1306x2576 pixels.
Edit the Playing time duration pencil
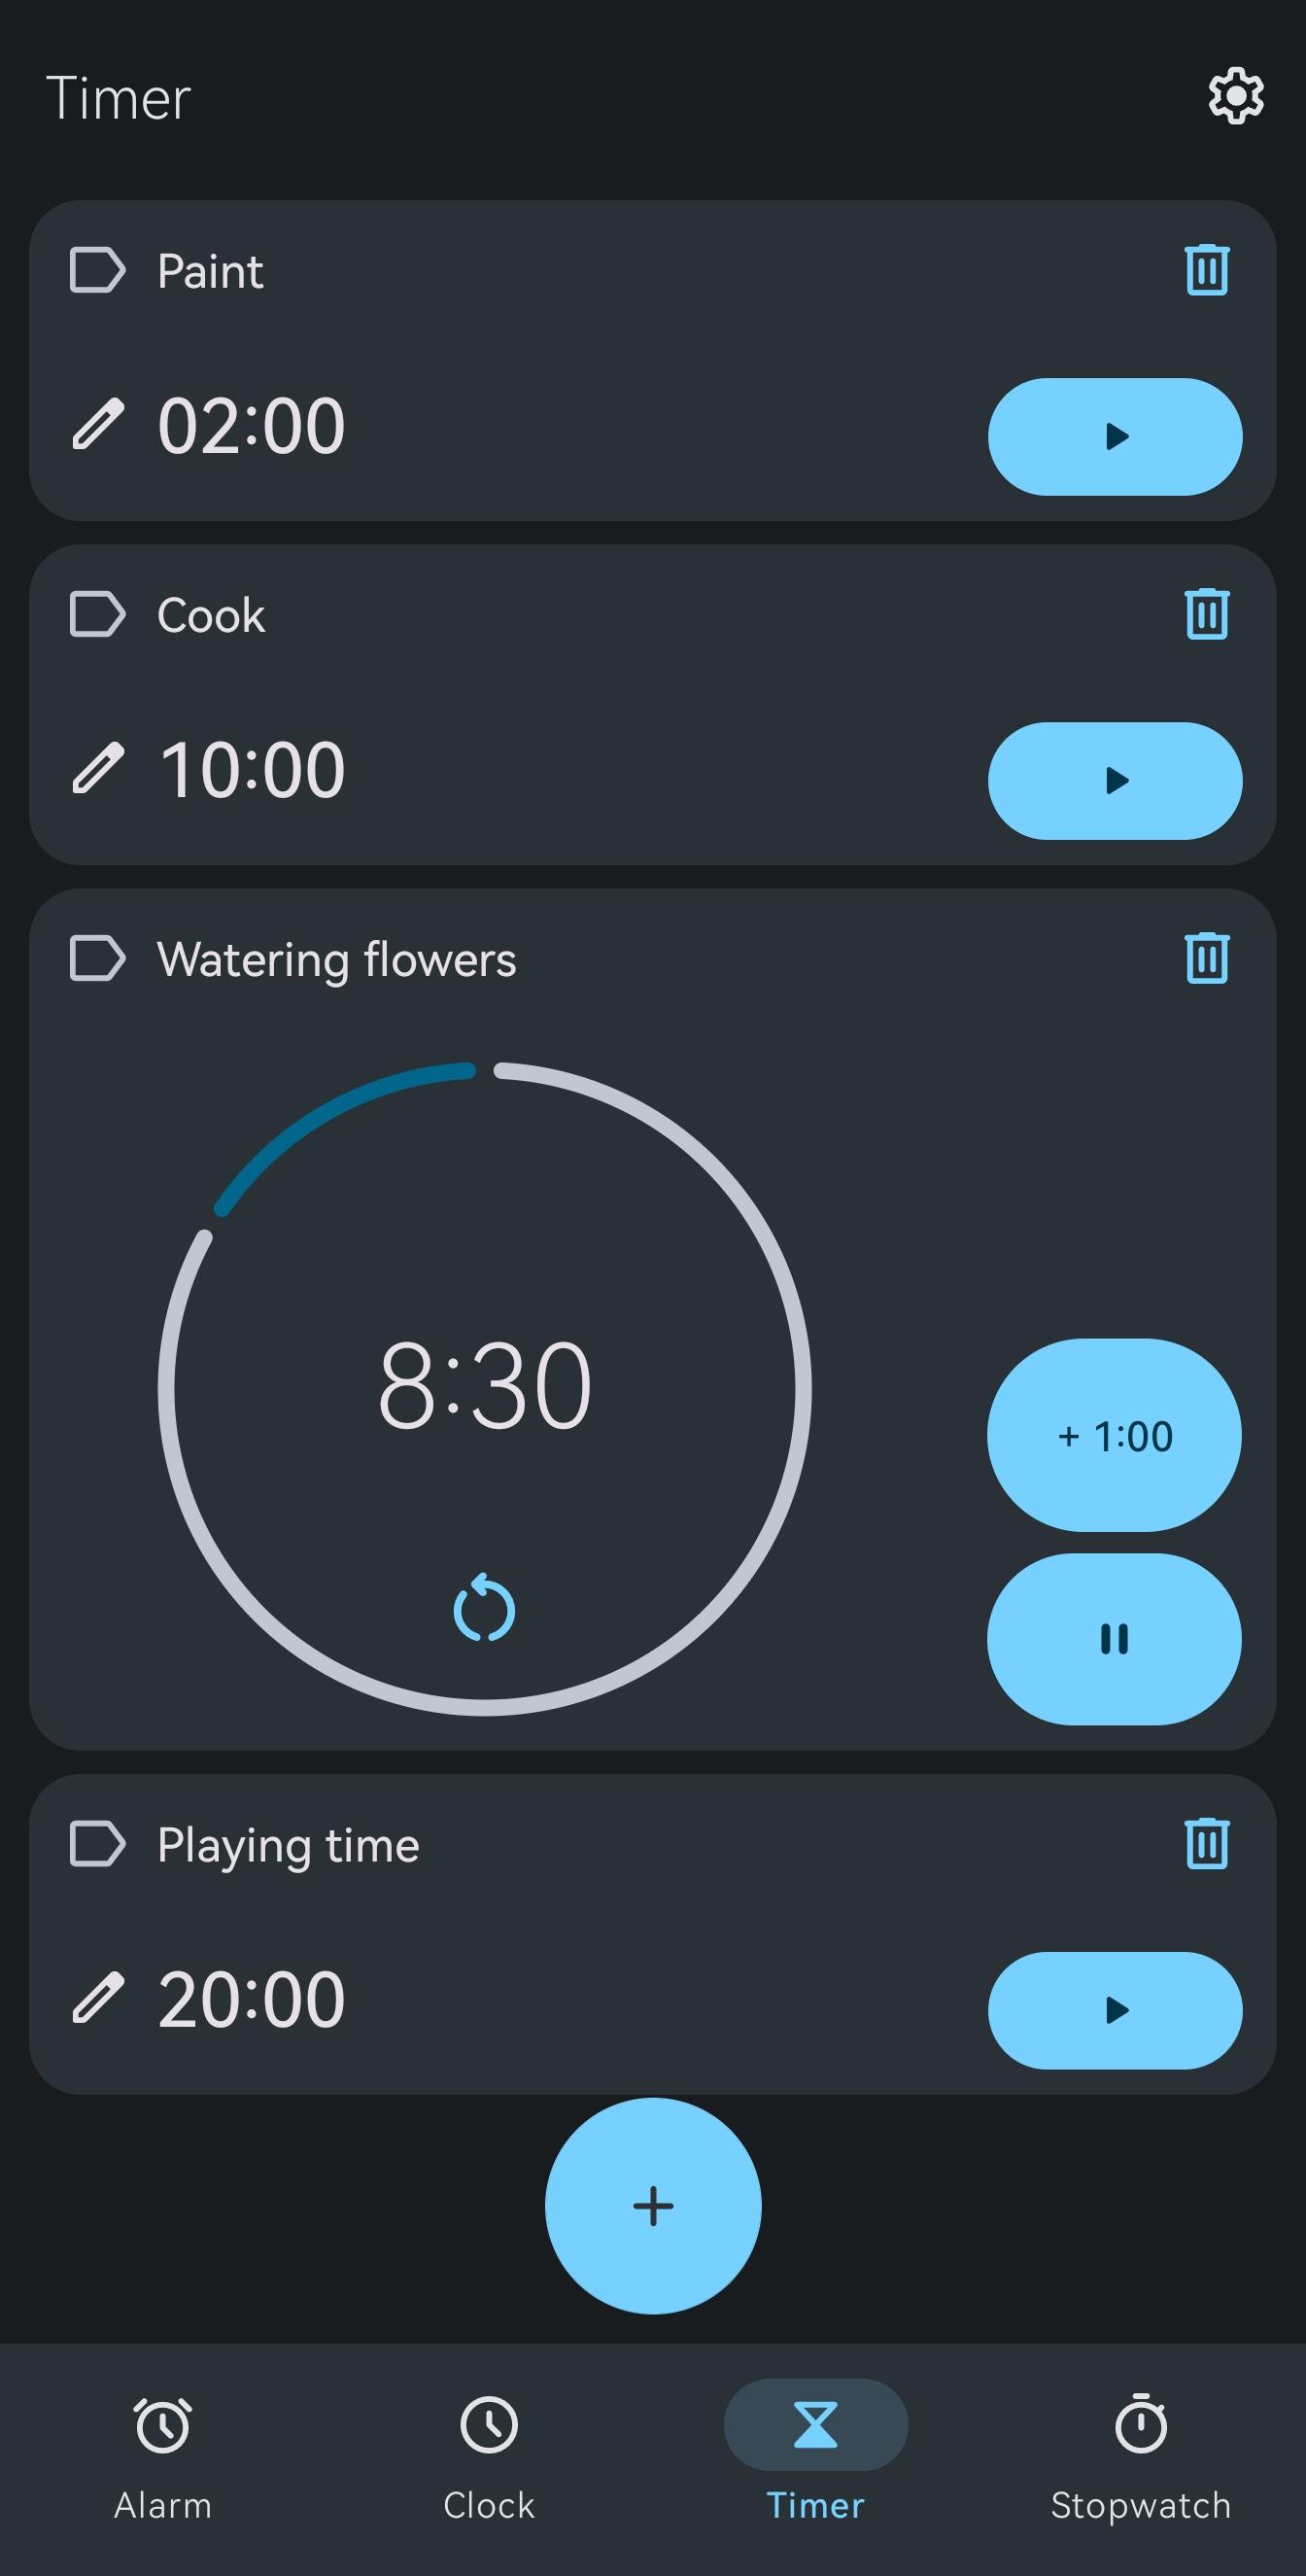click(98, 1999)
